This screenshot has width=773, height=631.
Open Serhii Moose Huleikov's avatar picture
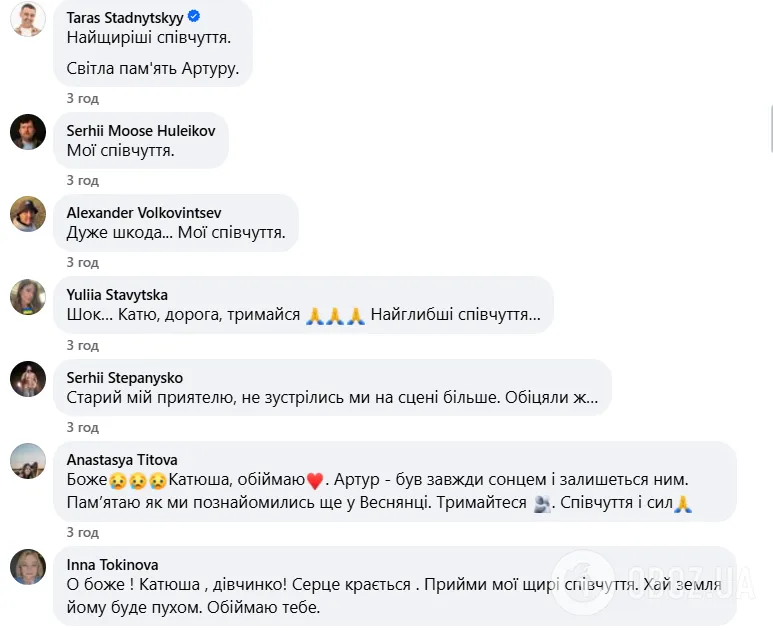pyautogui.click(x=28, y=132)
